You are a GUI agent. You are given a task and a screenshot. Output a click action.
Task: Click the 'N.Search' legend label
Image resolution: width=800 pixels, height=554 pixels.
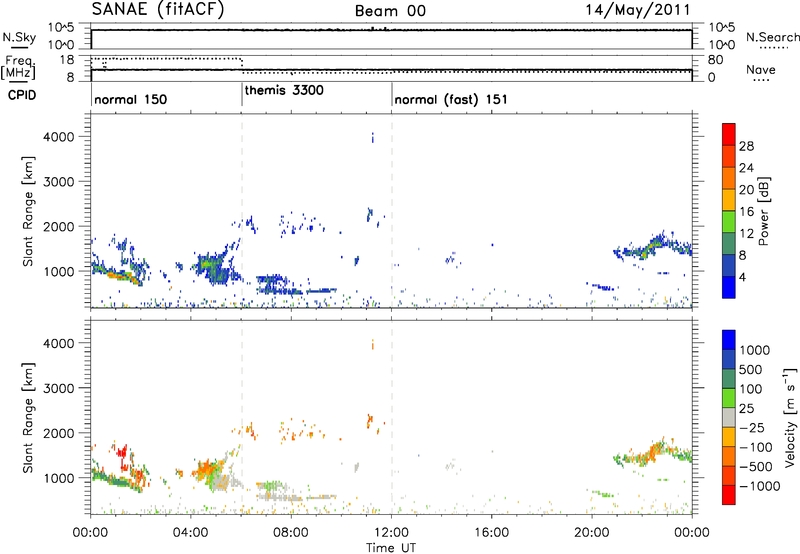point(772,37)
